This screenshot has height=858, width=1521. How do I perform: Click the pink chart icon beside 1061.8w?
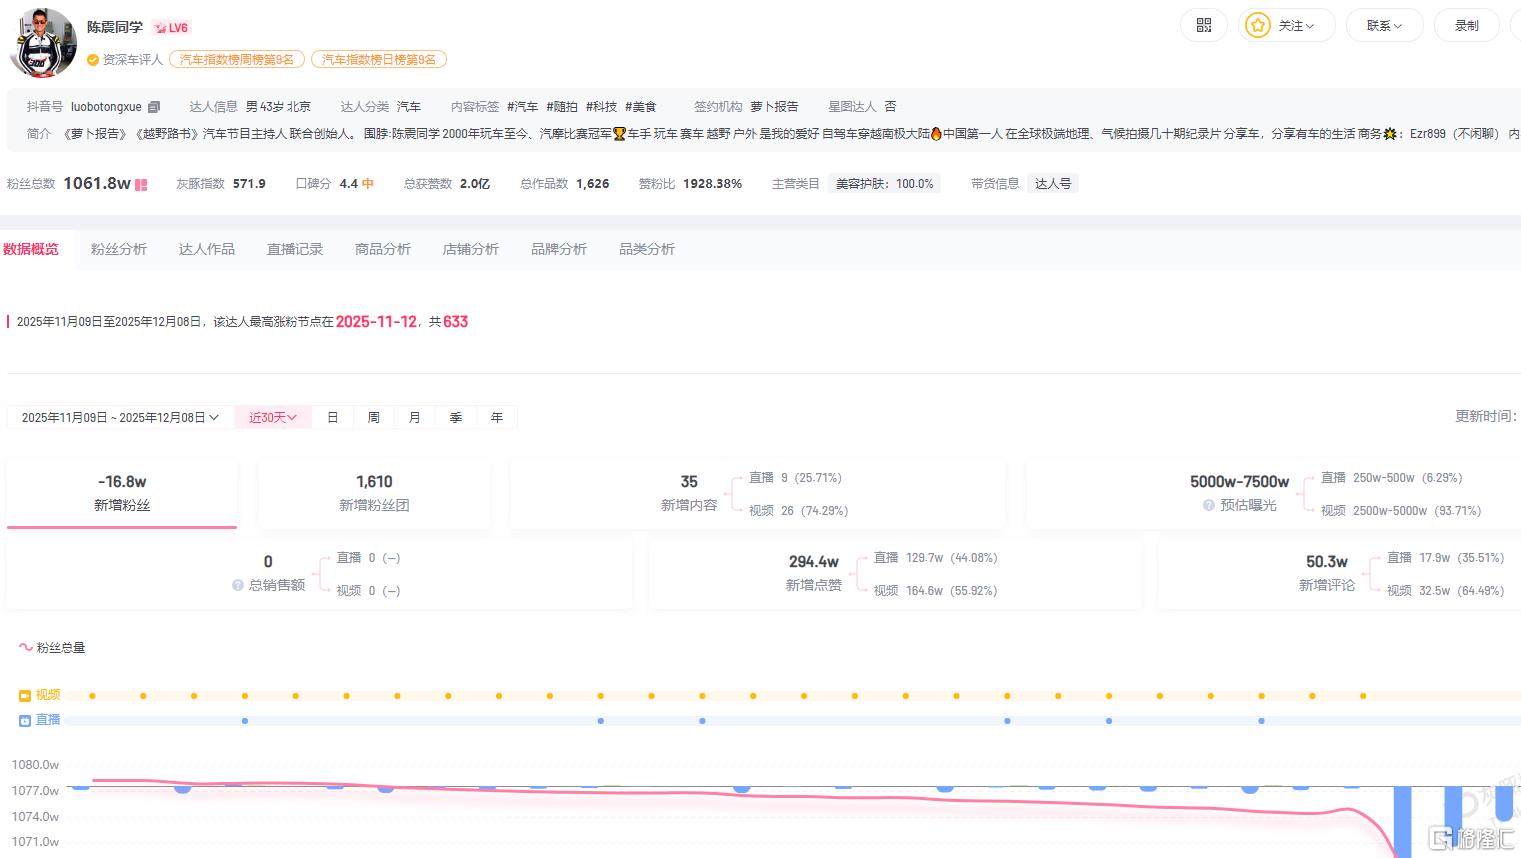142,185
